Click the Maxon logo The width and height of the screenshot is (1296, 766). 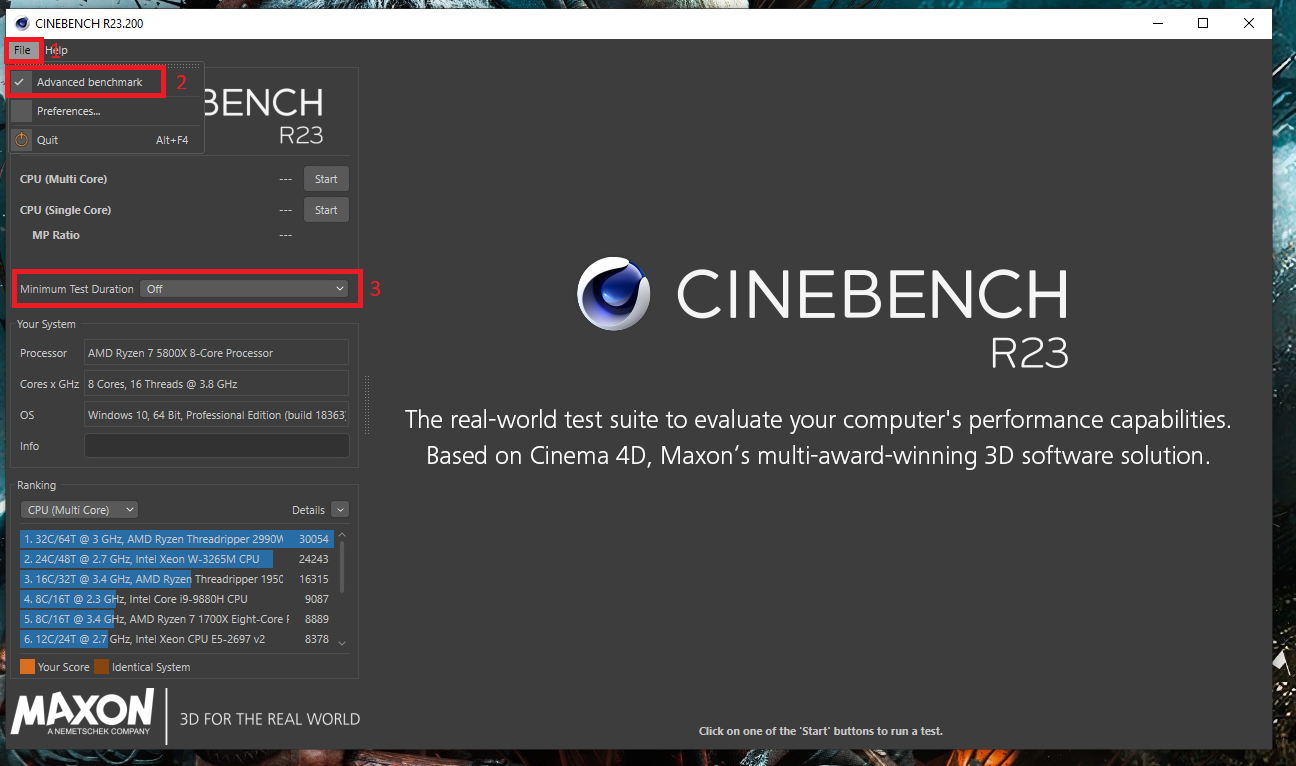pos(82,713)
